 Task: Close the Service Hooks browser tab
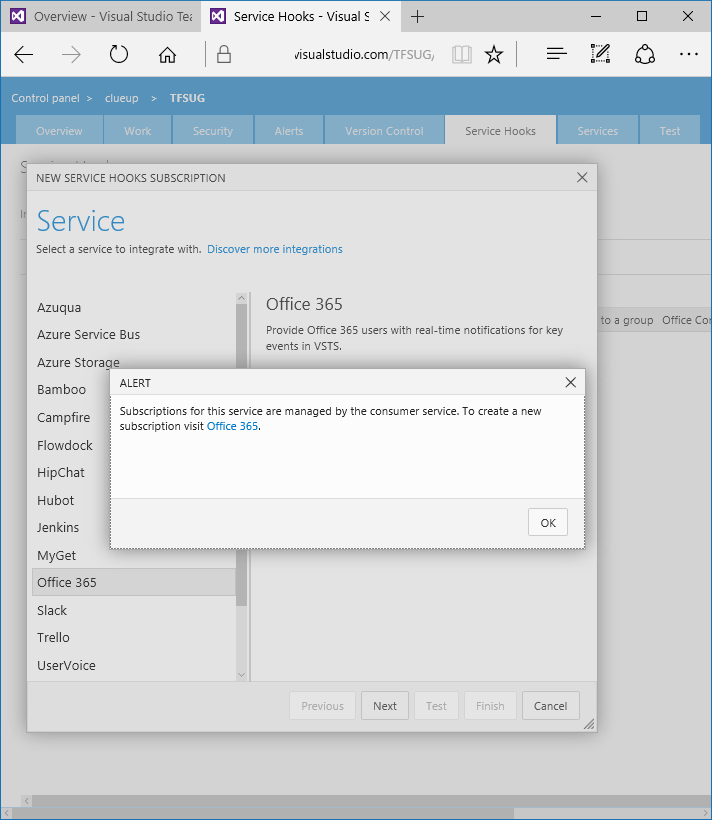[385, 16]
